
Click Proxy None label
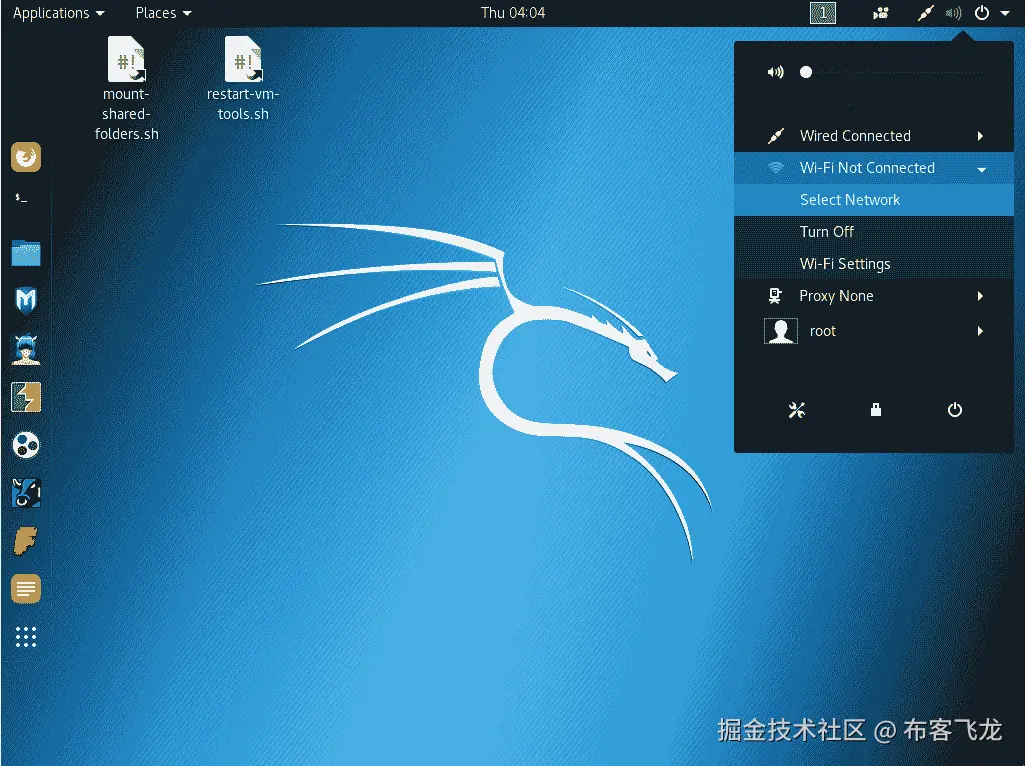[x=836, y=296]
